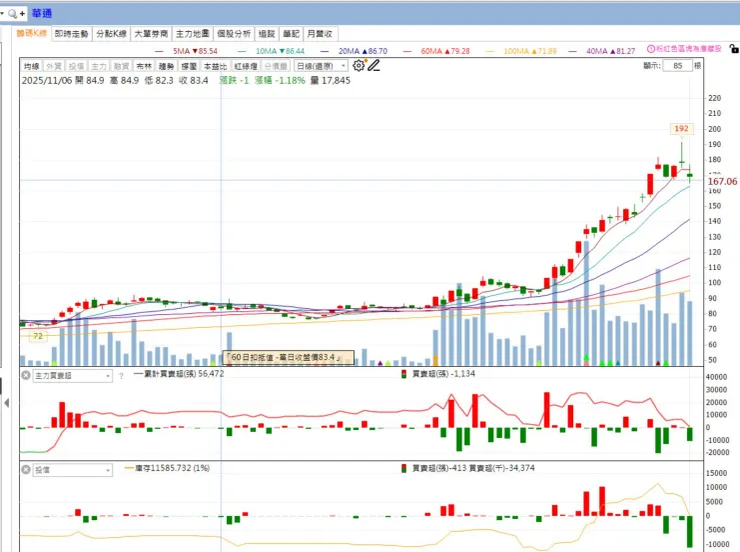Click the 2025/11/06 date readout
This screenshot has height=552, width=740.
47,80
